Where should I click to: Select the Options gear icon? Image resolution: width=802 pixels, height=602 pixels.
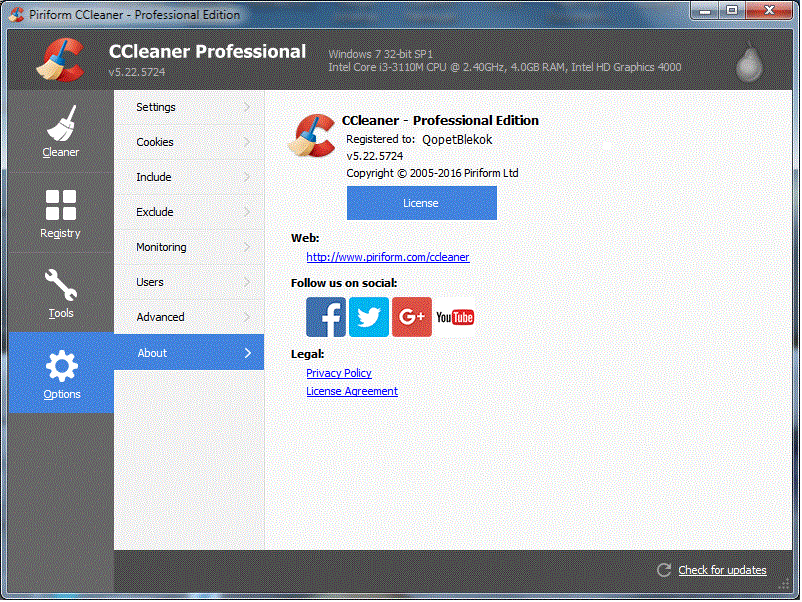point(61,366)
